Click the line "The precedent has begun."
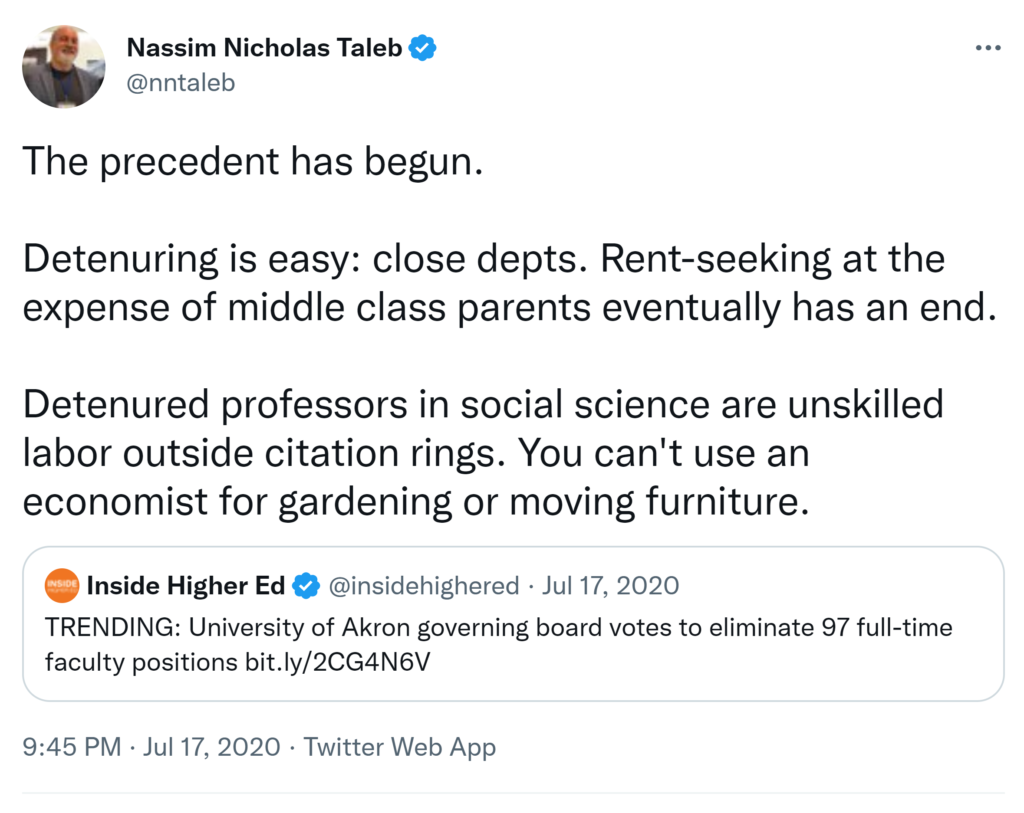The width and height of the screenshot is (1024, 813). (x=253, y=160)
